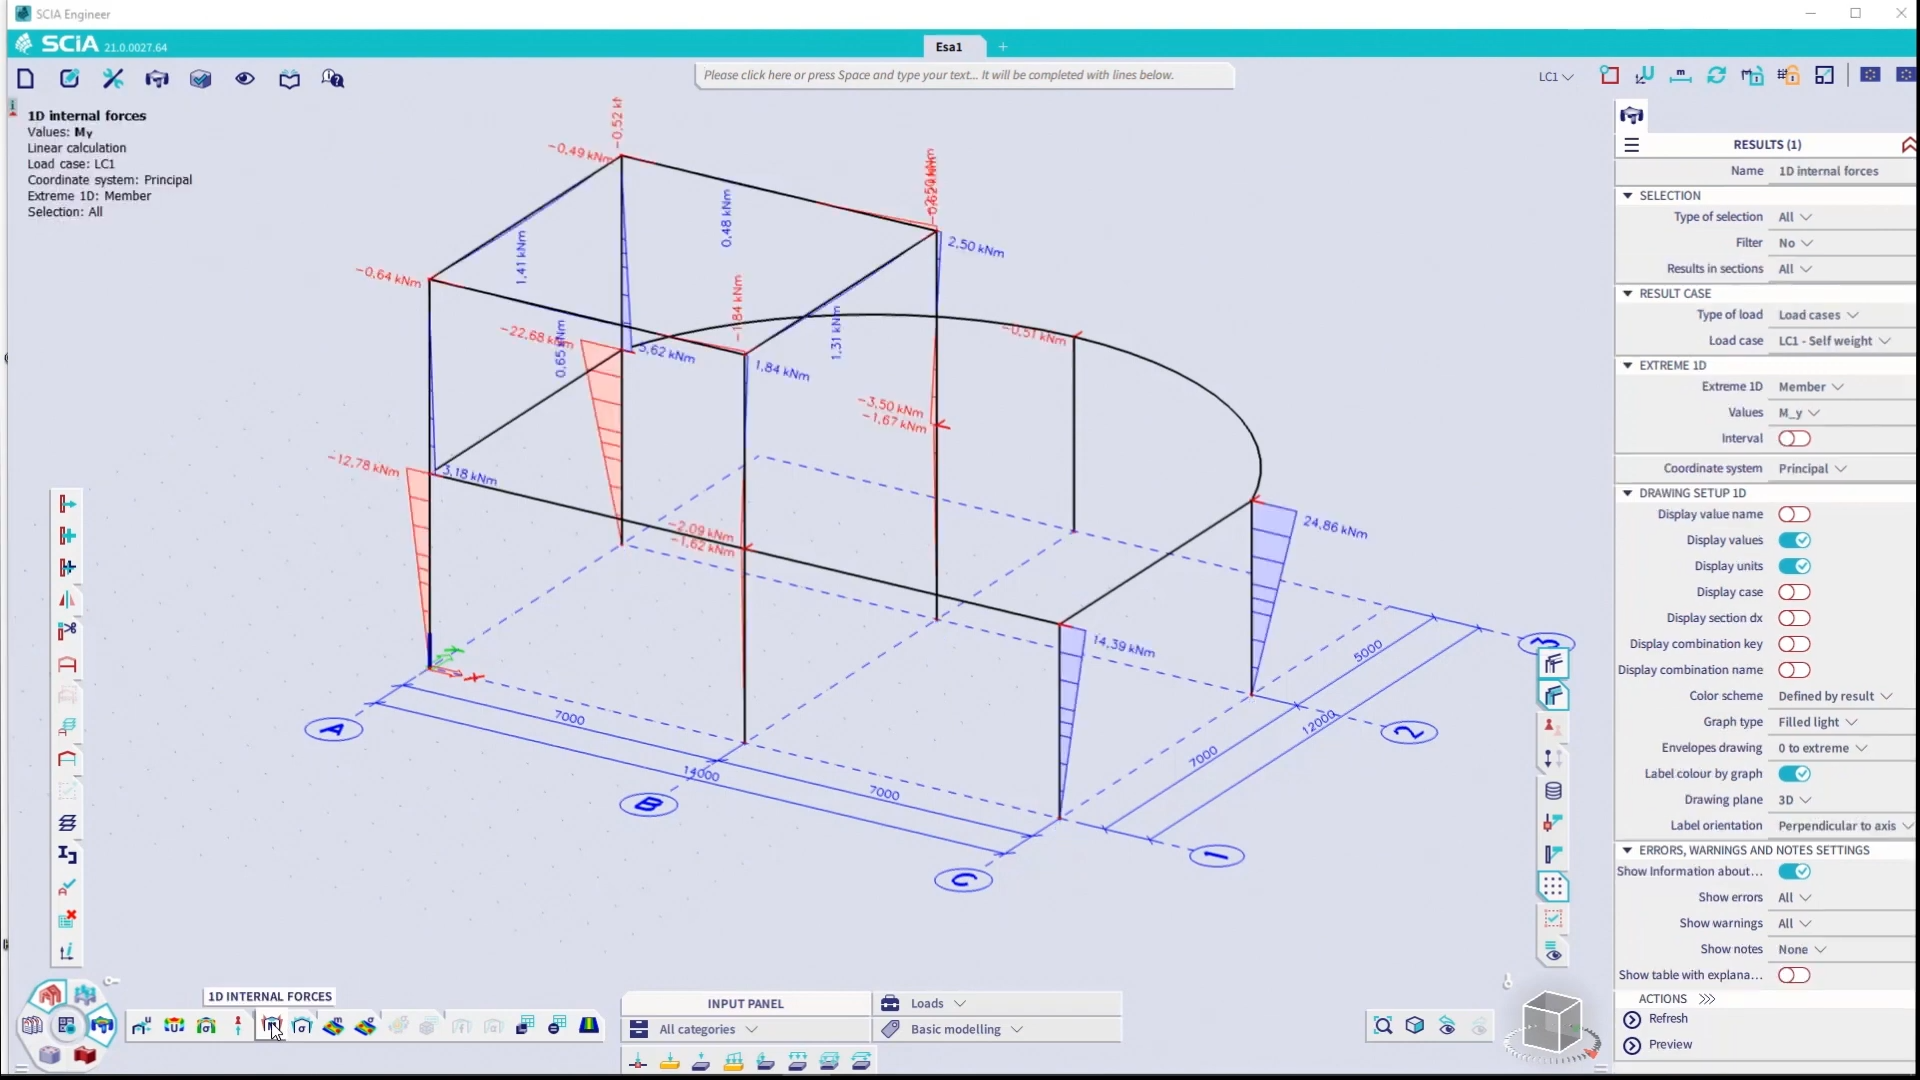This screenshot has height=1080, width=1920.
Task: Click the 1D internal forces result icon
Action: 270,1026
